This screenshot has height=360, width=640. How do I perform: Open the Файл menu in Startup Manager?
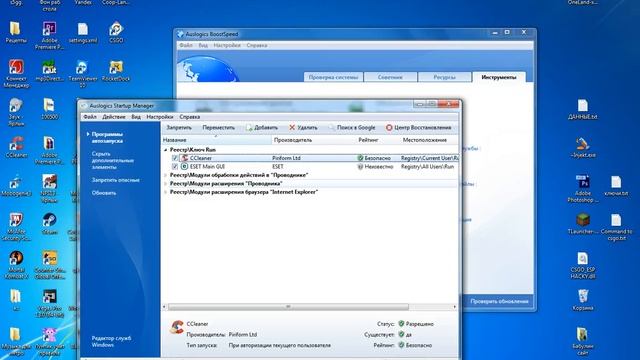90,117
